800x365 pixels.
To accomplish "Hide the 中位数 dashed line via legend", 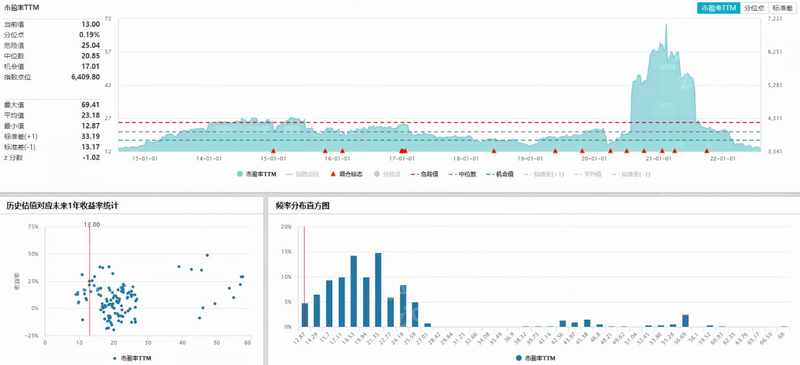I will pyautogui.click(x=463, y=174).
